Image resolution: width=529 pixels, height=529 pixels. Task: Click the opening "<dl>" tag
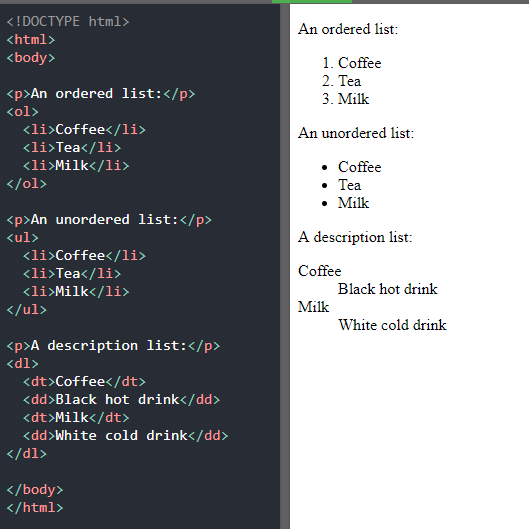(23, 364)
